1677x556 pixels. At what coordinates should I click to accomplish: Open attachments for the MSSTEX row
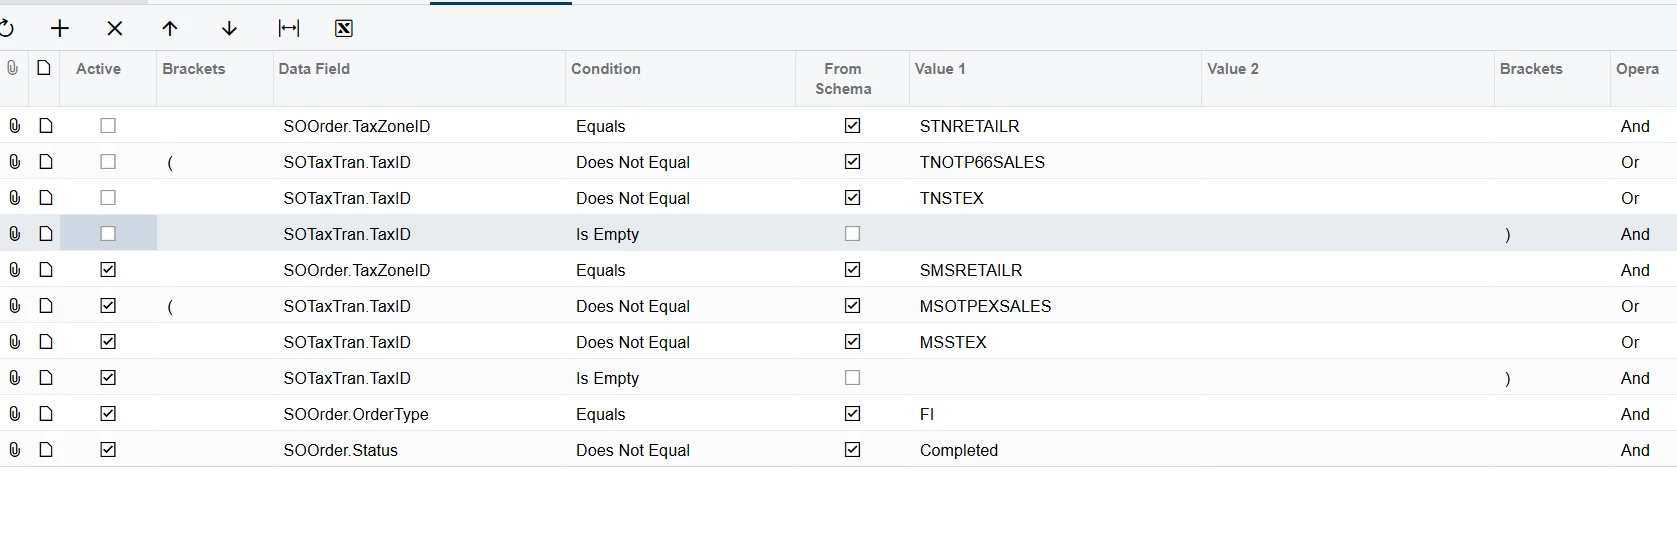click(x=14, y=342)
